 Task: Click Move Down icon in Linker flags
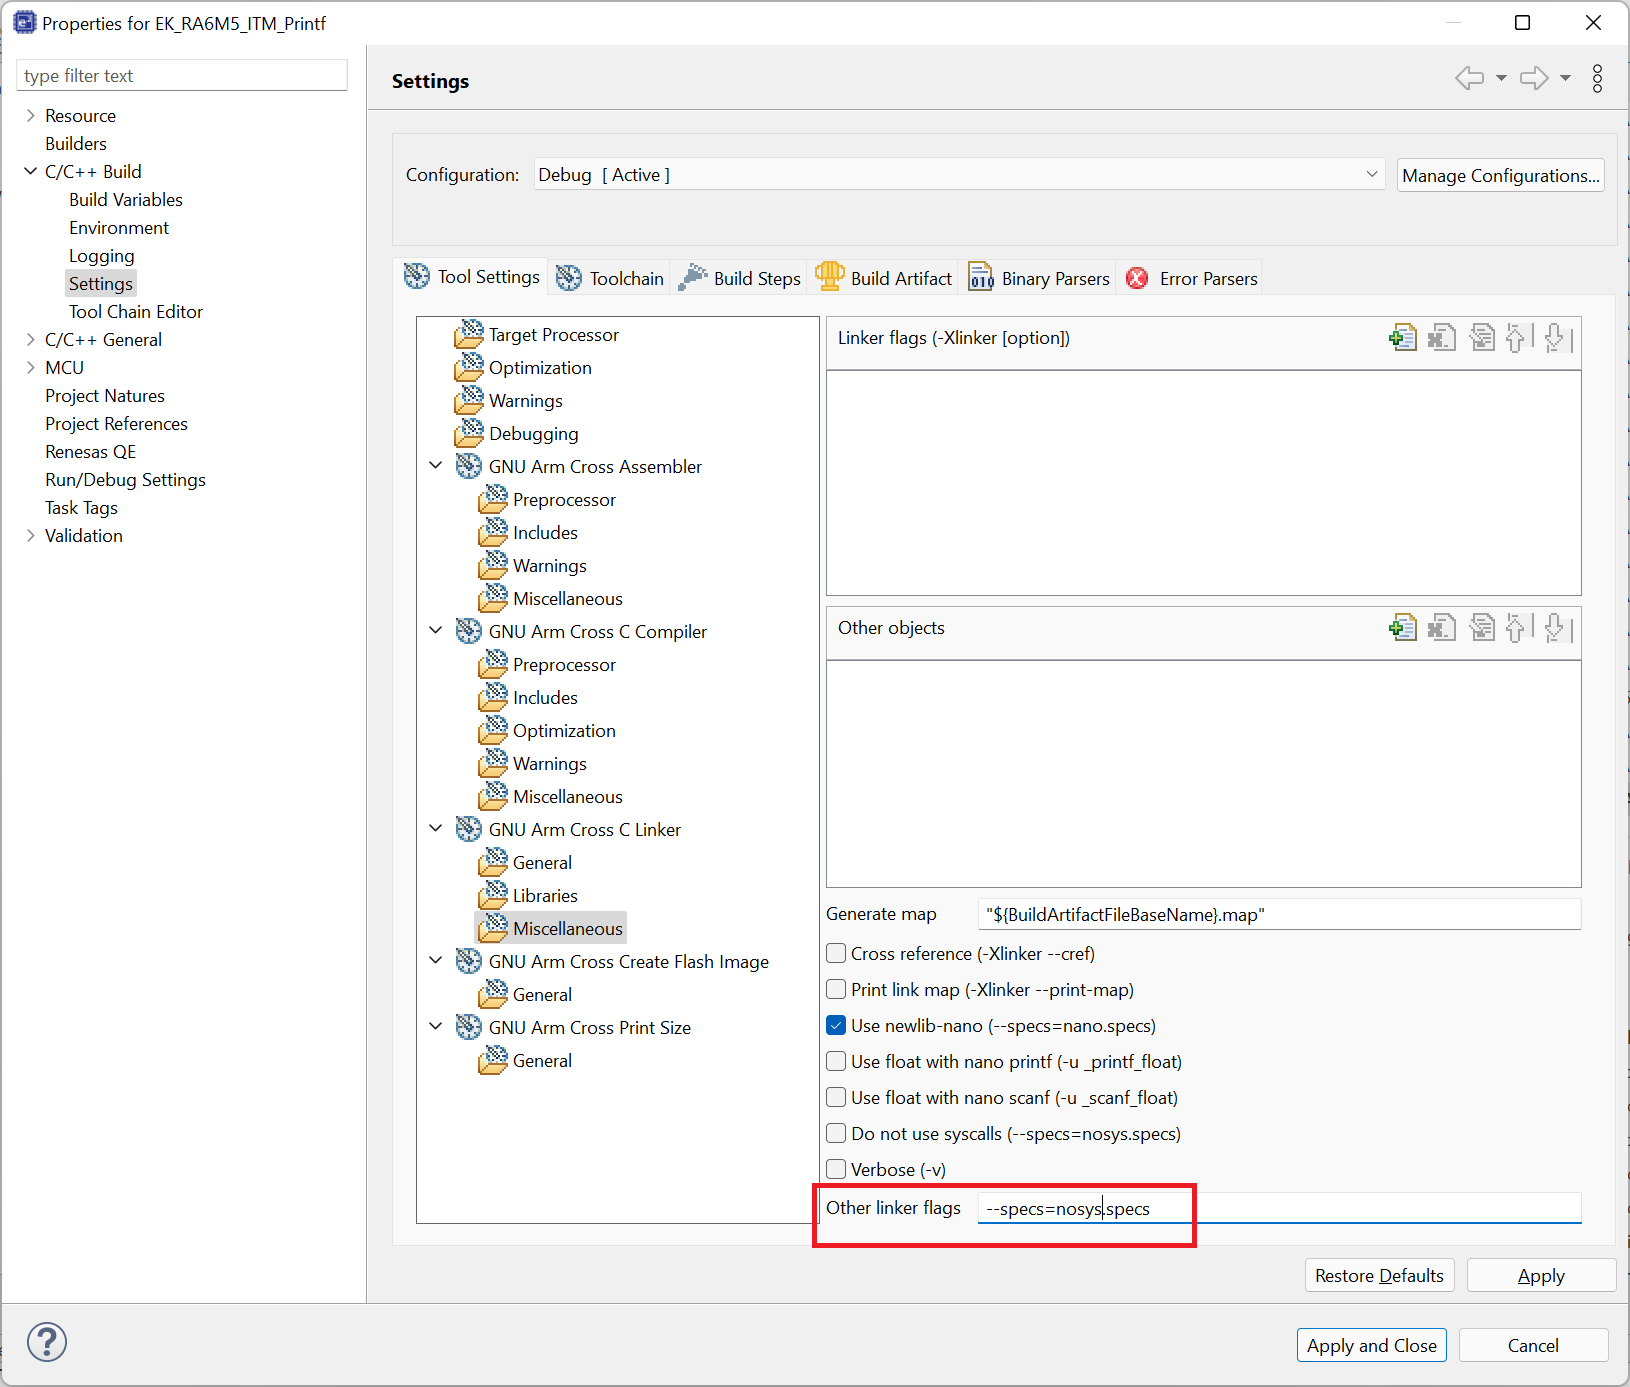point(1556,338)
